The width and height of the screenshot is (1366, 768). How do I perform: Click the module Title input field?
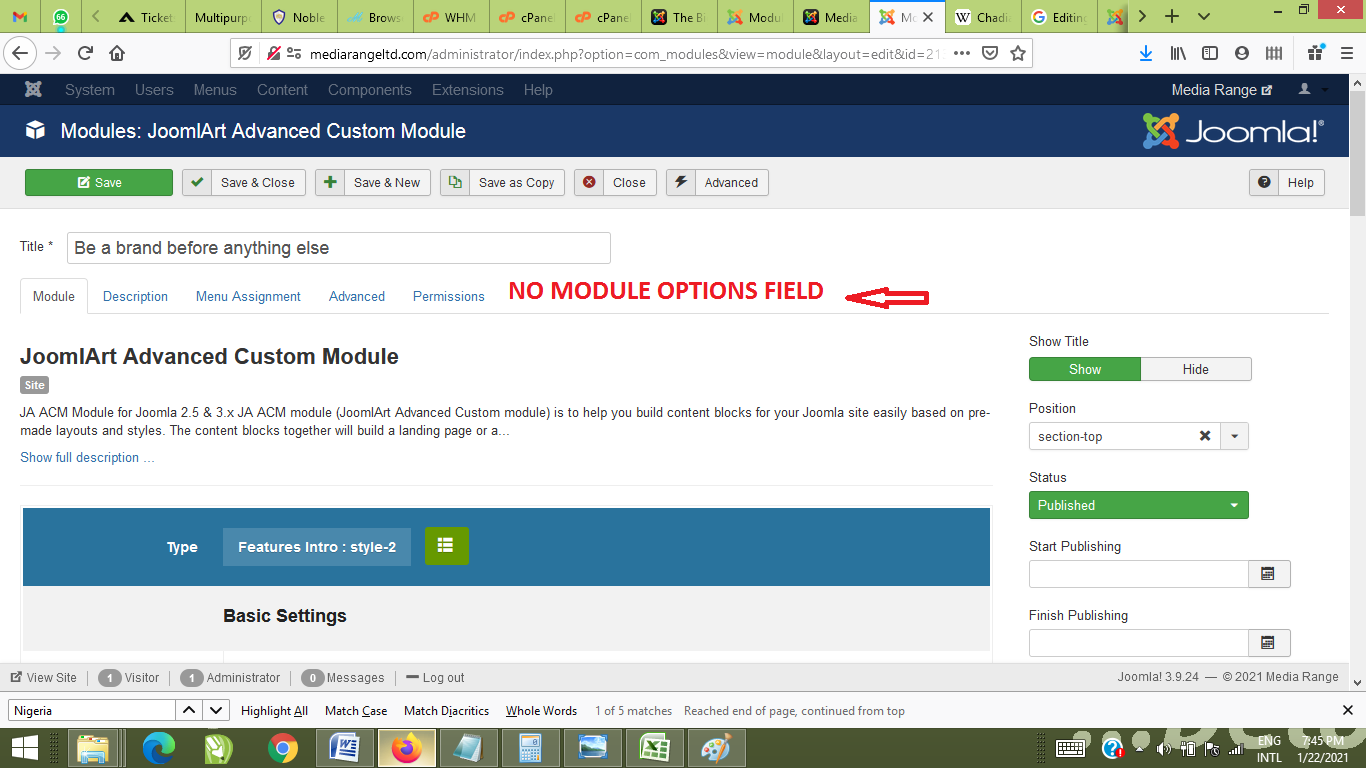(339, 248)
